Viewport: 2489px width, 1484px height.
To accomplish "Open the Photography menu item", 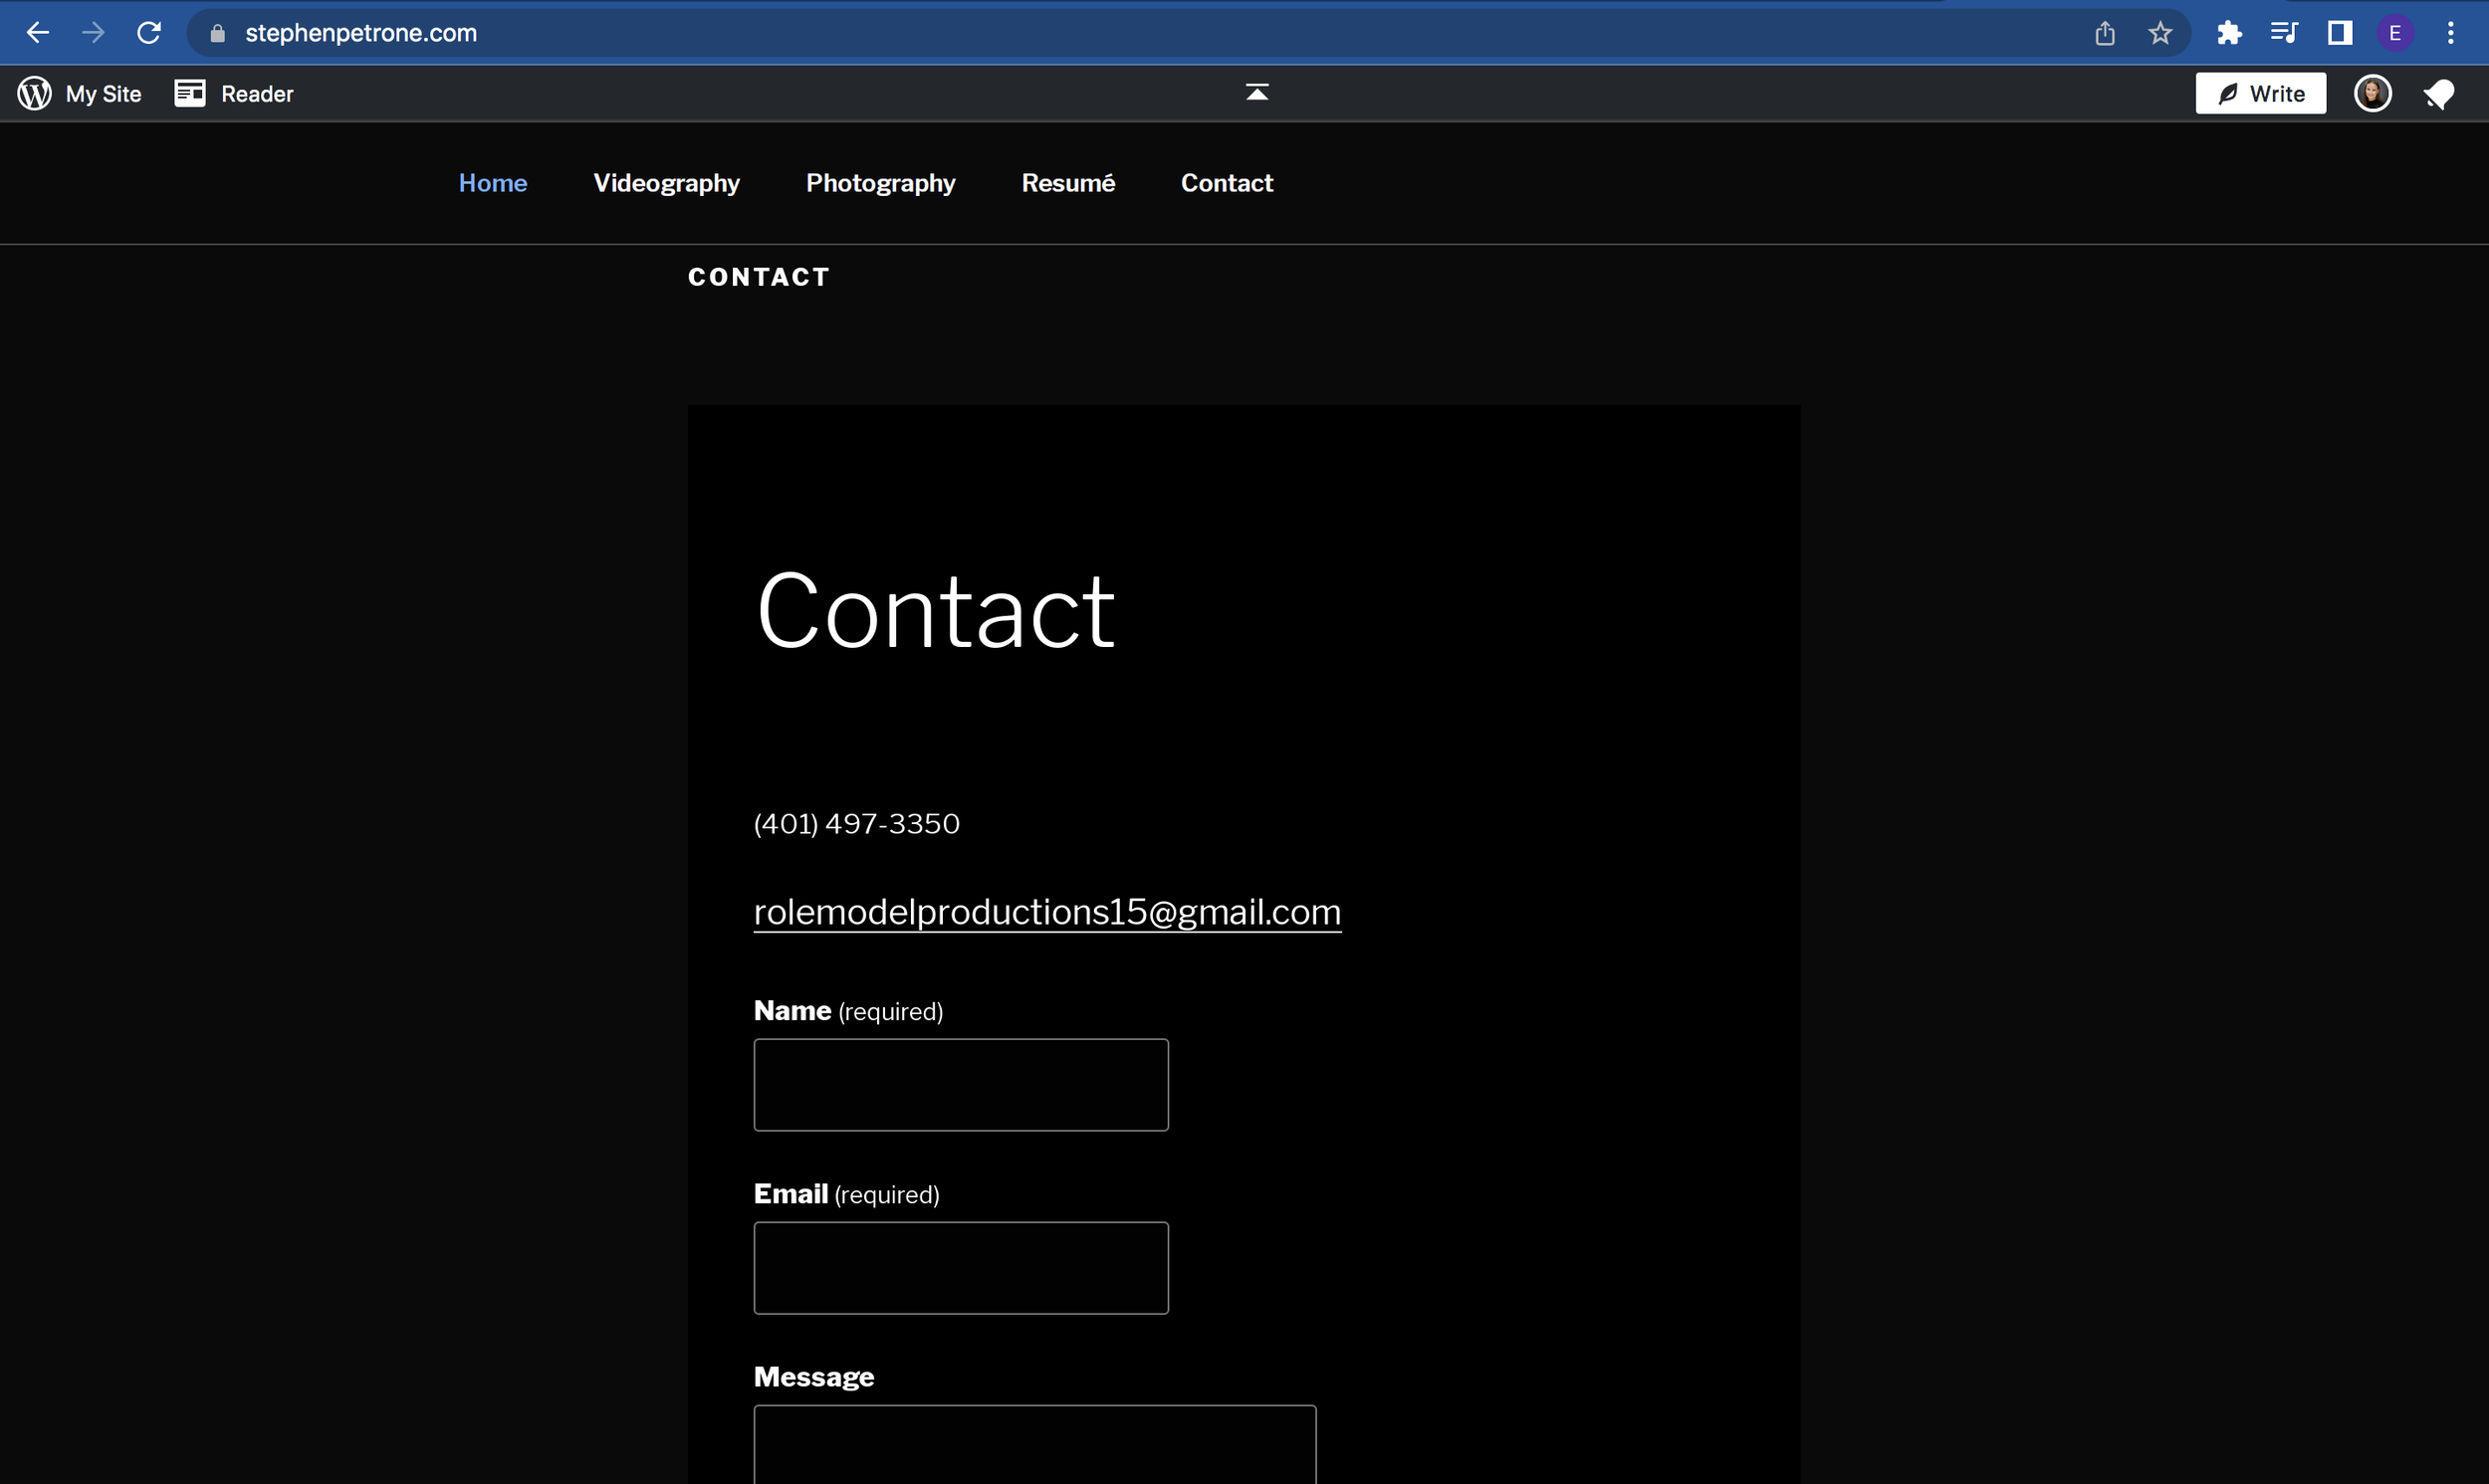I will pos(880,183).
